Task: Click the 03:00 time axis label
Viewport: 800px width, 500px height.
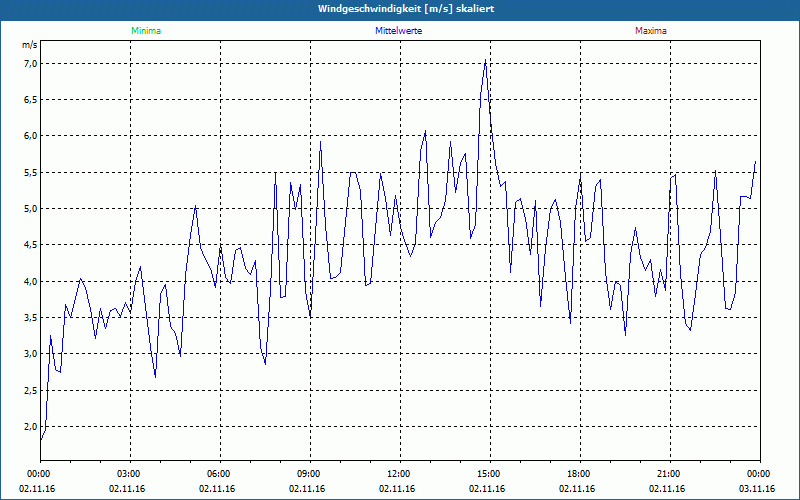Action: coord(131,474)
